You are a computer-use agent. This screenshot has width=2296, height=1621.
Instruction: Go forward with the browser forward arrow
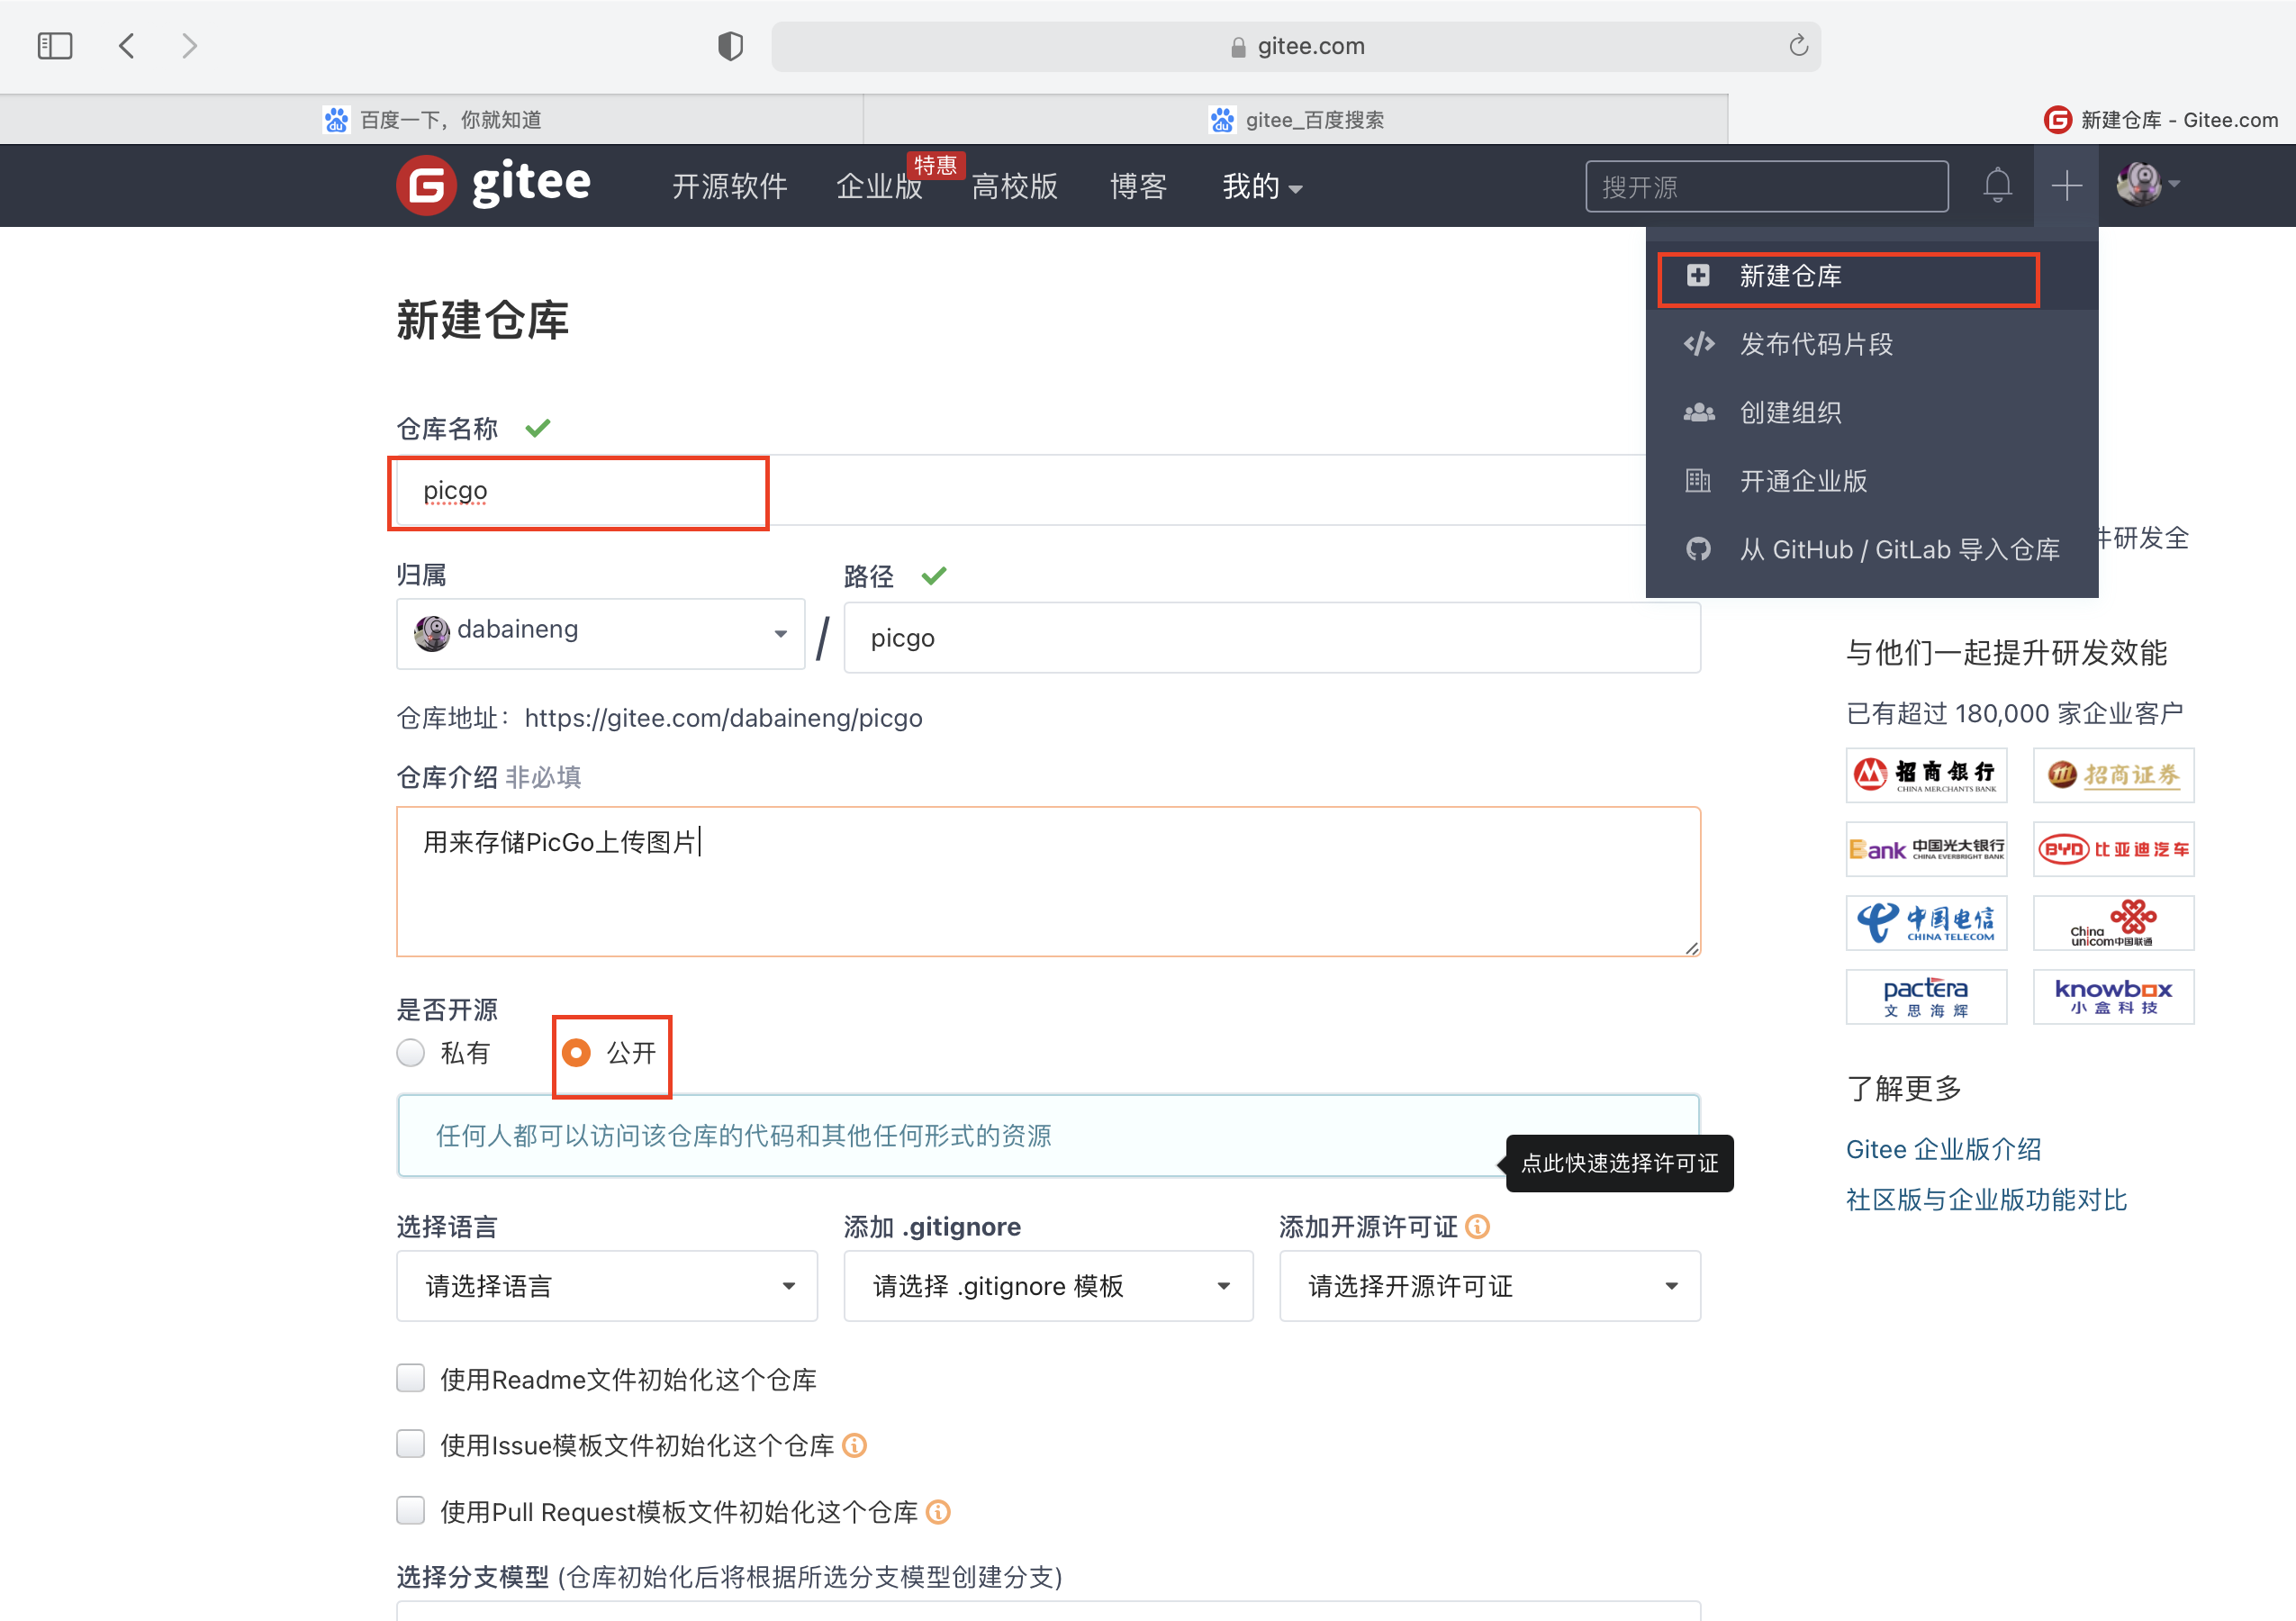click(x=189, y=46)
